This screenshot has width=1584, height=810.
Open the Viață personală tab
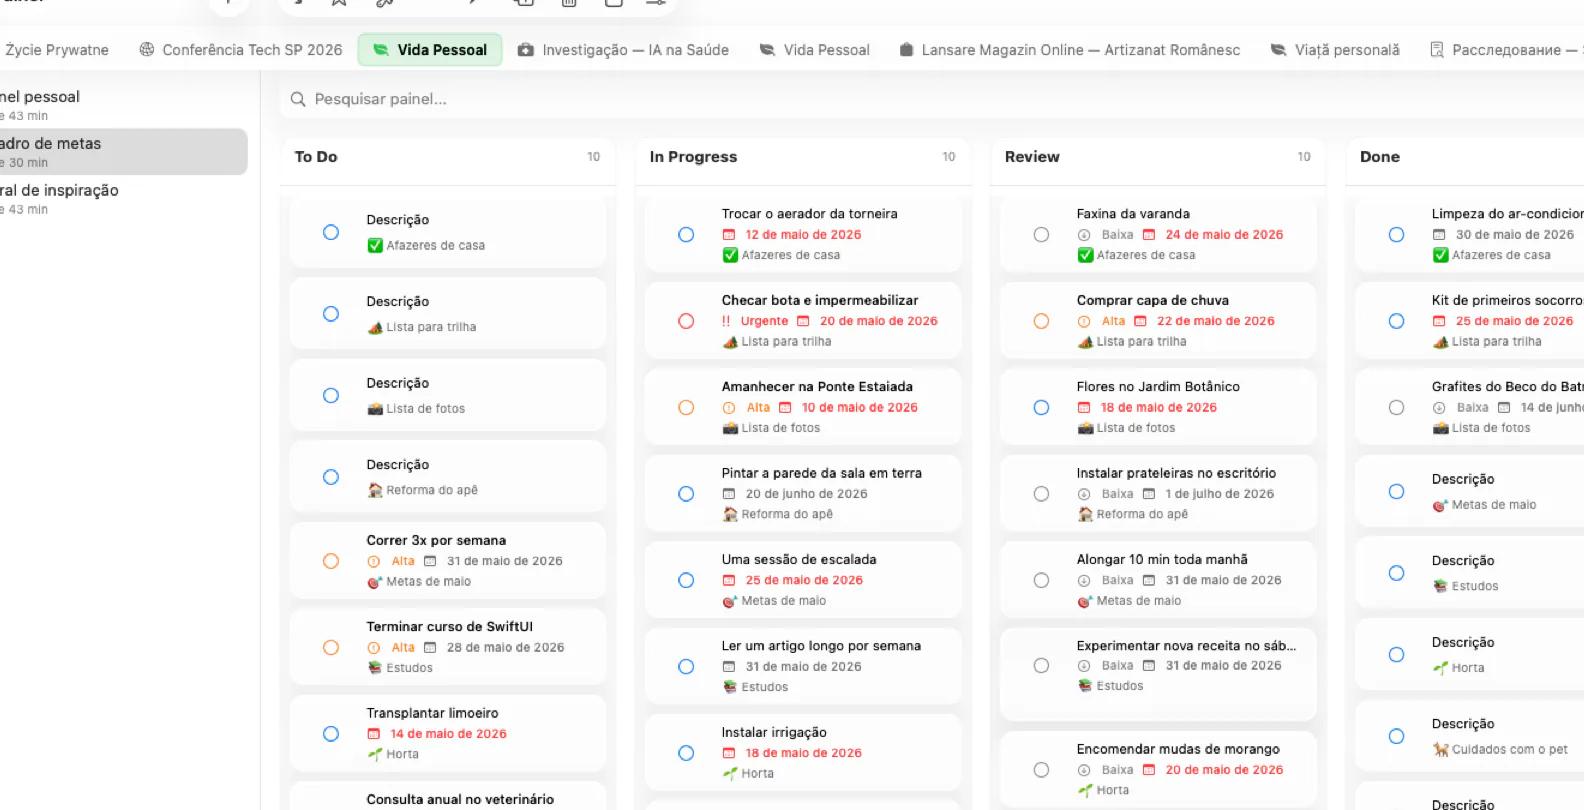[1334, 50]
